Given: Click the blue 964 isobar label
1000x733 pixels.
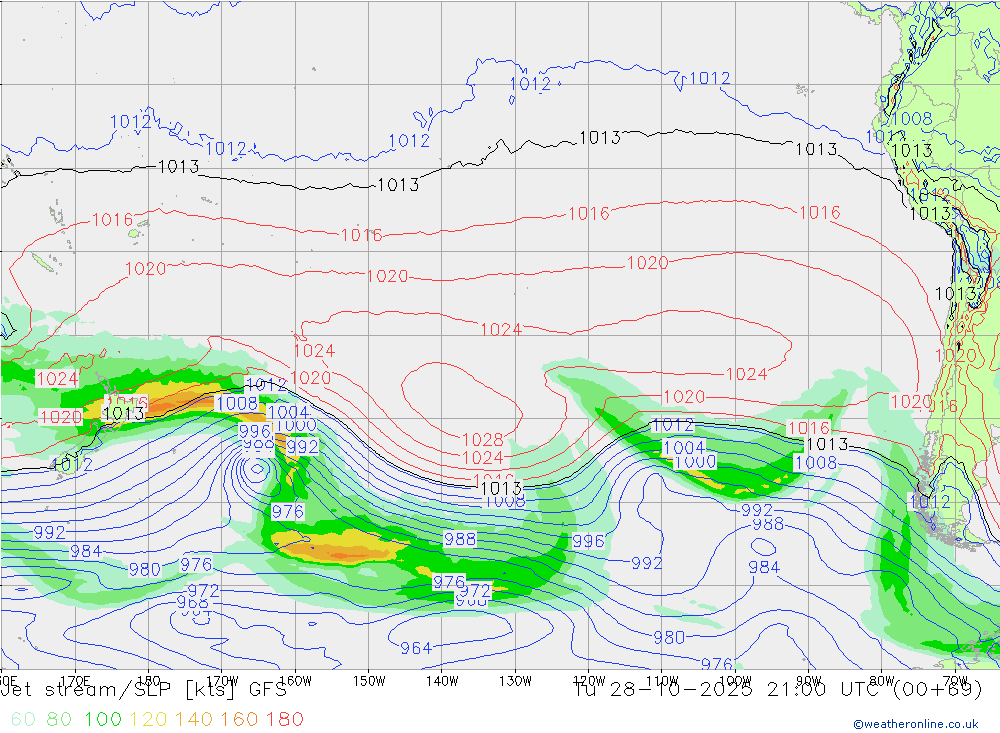Looking at the screenshot, I should [x=416, y=648].
